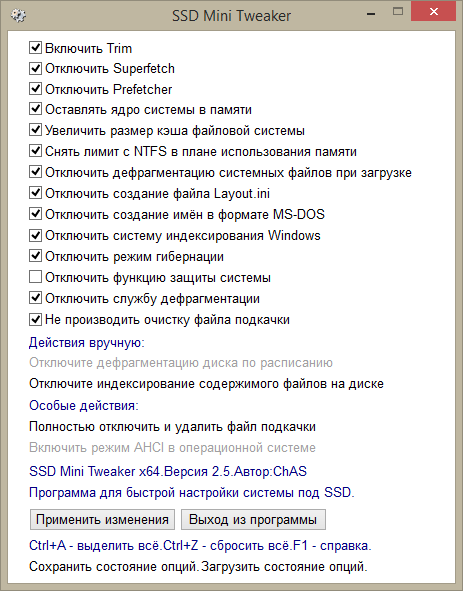Uncheck Отключить службу дефрагментации
Screen dimensions: 463x591
pos(35,298)
